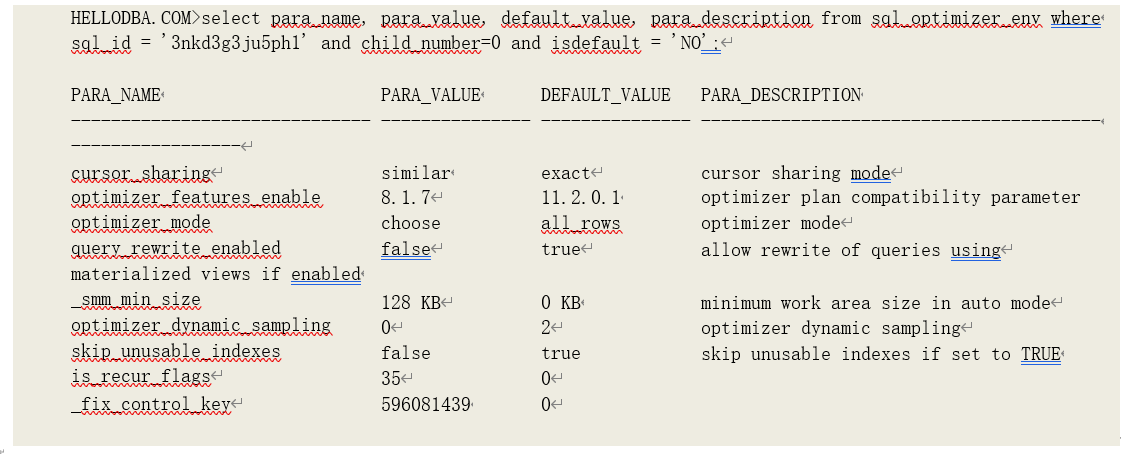Click the optimizer_dynamic_sampling parameter name
The width and height of the screenshot is (1121, 455).
(x=200, y=326)
